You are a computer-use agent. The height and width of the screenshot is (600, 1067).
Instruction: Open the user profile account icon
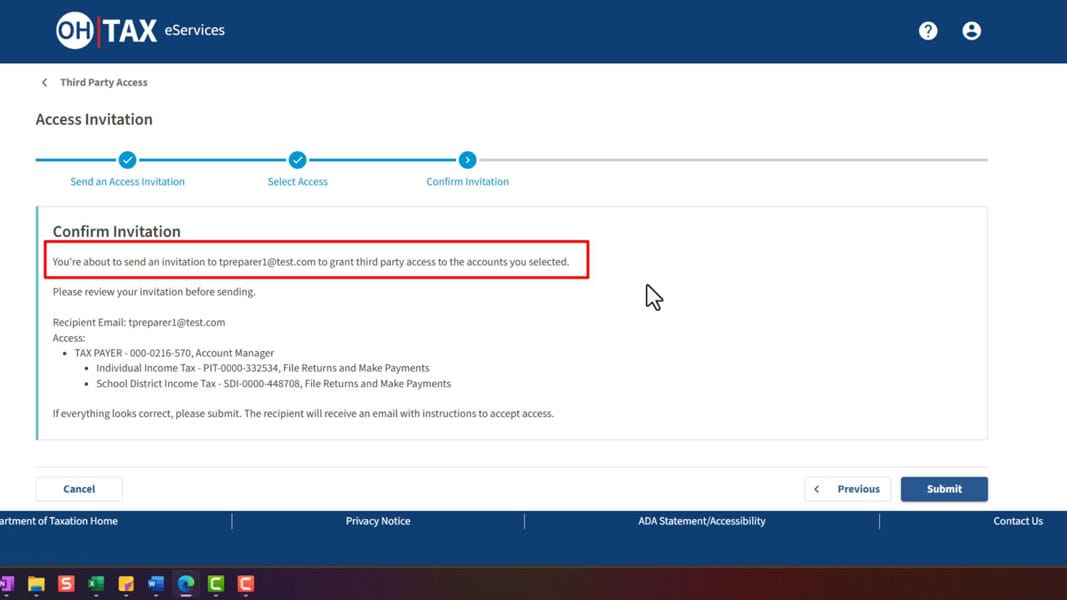971,31
